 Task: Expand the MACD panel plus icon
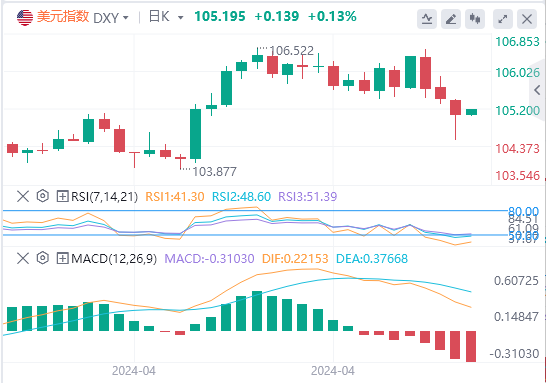coord(62,258)
